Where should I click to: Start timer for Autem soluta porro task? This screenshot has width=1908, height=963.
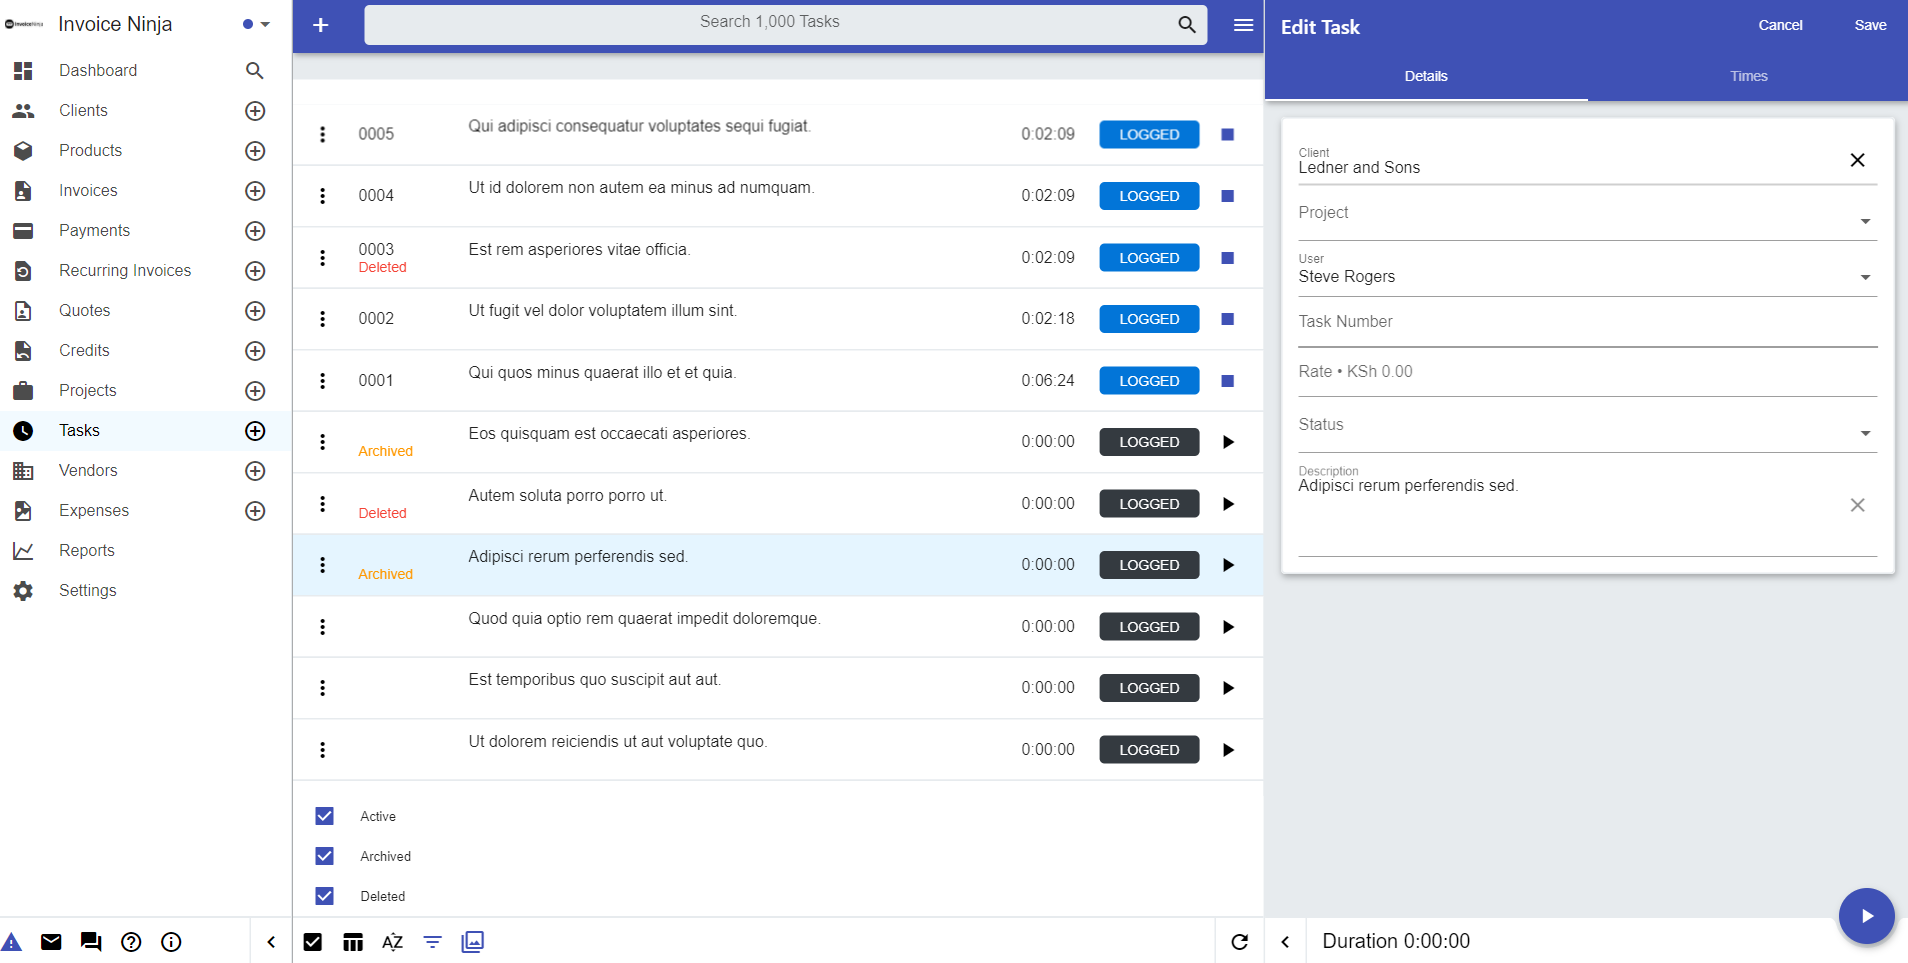pyautogui.click(x=1228, y=504)
